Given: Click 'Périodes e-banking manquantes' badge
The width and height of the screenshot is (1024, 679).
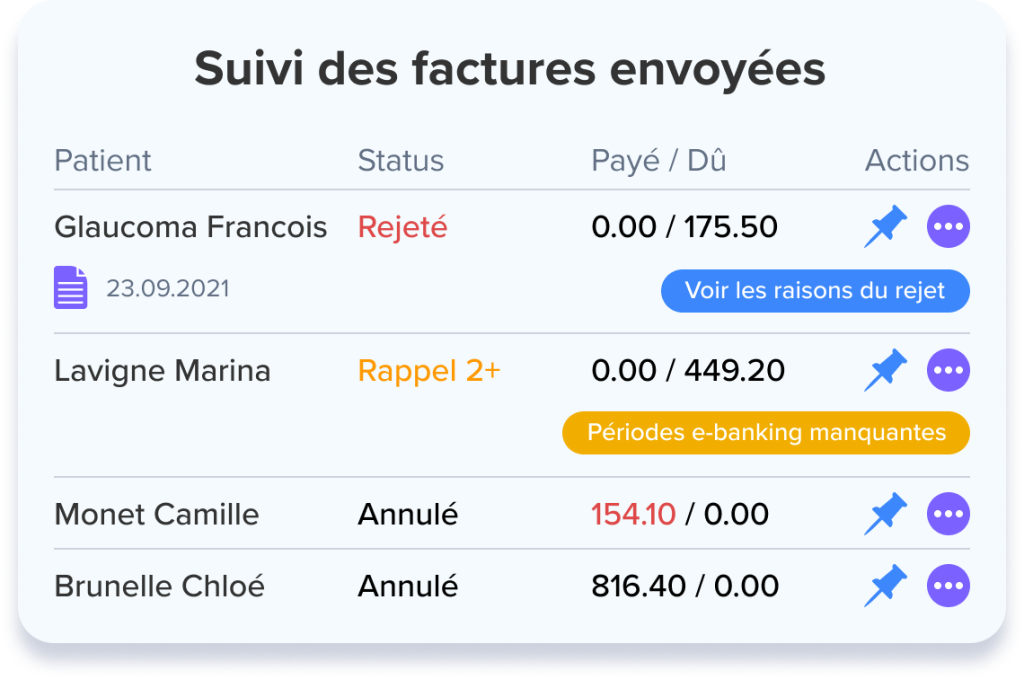Looking at the screenshot, I should point(766,433).
